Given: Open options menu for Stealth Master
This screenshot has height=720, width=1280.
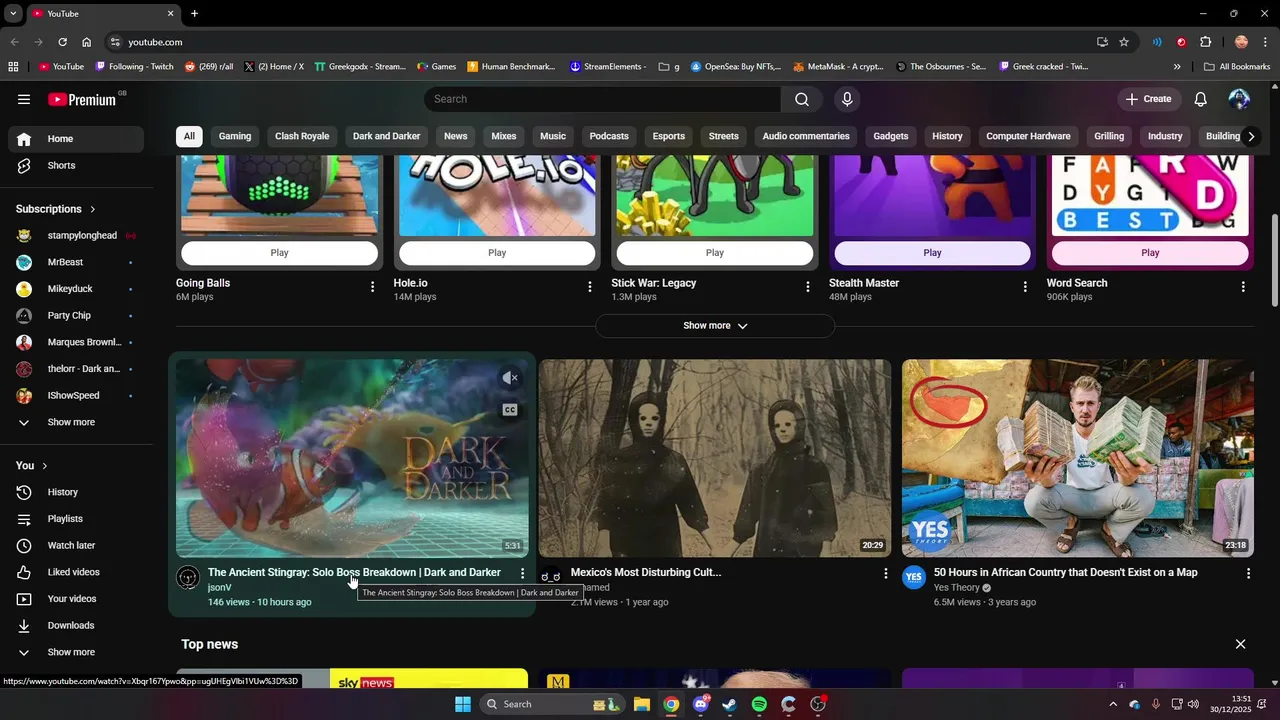Looking at the screenshot, I should tap(1025, 287).
